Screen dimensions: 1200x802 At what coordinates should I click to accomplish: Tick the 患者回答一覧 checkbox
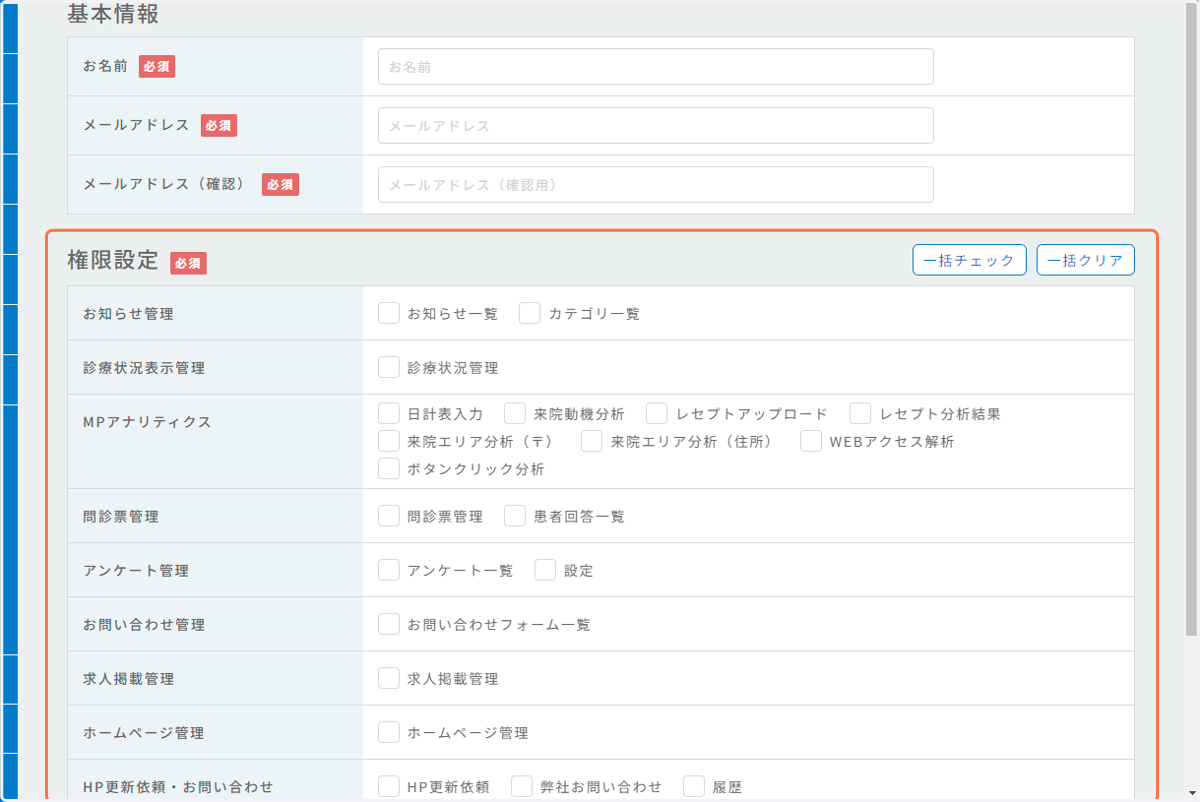click(515, 516)
